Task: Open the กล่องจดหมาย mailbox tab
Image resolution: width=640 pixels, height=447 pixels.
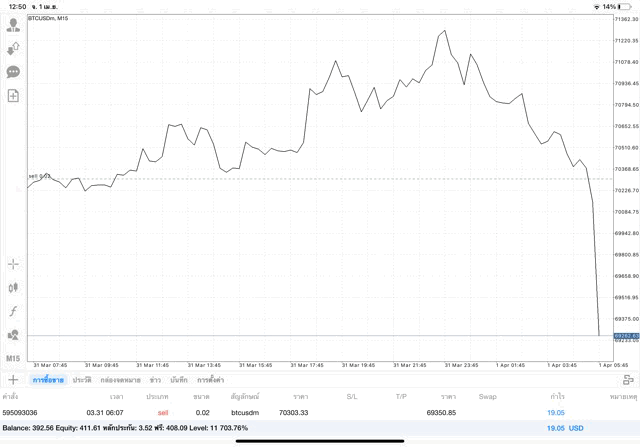Action: point(120,380)
